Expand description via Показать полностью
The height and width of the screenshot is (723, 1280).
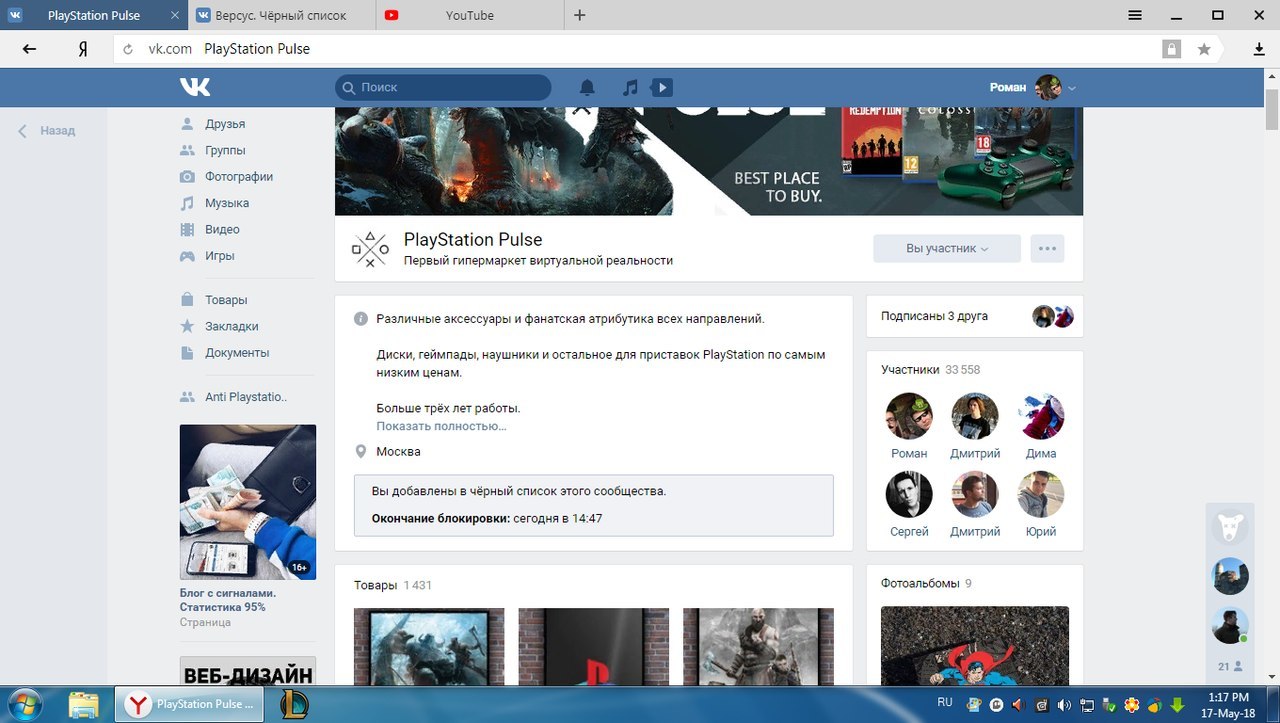click(x=441, y=426)
